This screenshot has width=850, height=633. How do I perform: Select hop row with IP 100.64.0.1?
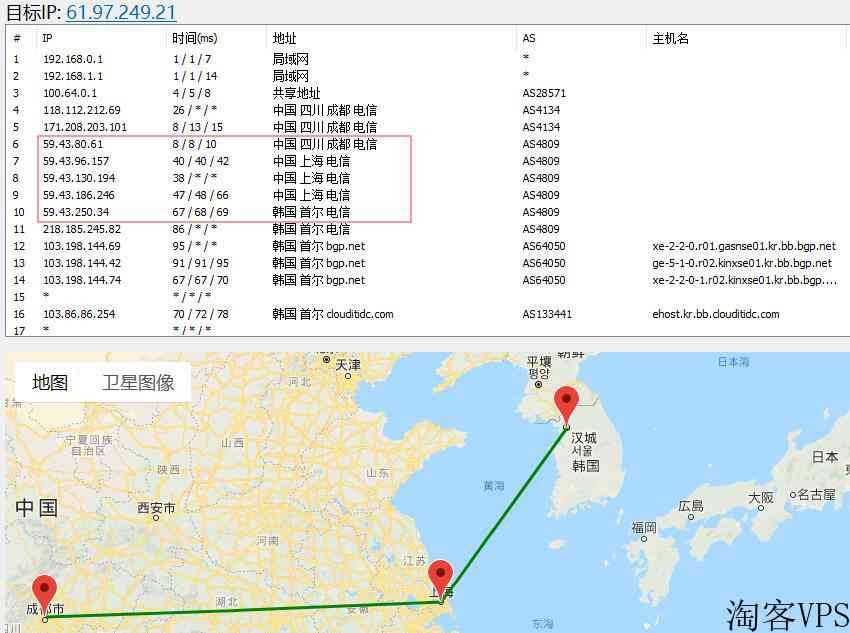click(426, 93)
